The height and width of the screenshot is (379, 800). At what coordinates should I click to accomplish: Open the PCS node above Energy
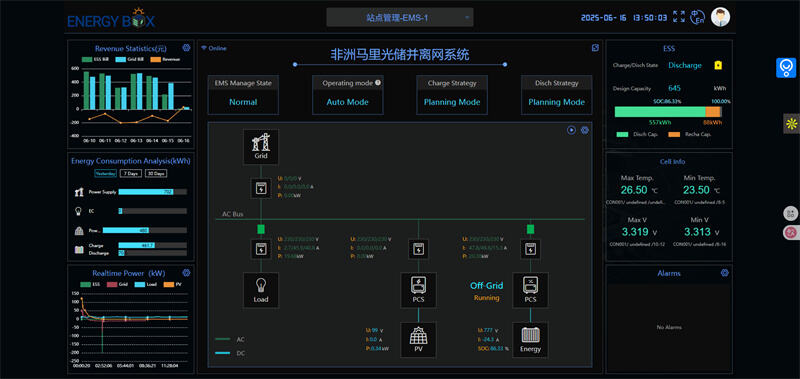point(531,290)
